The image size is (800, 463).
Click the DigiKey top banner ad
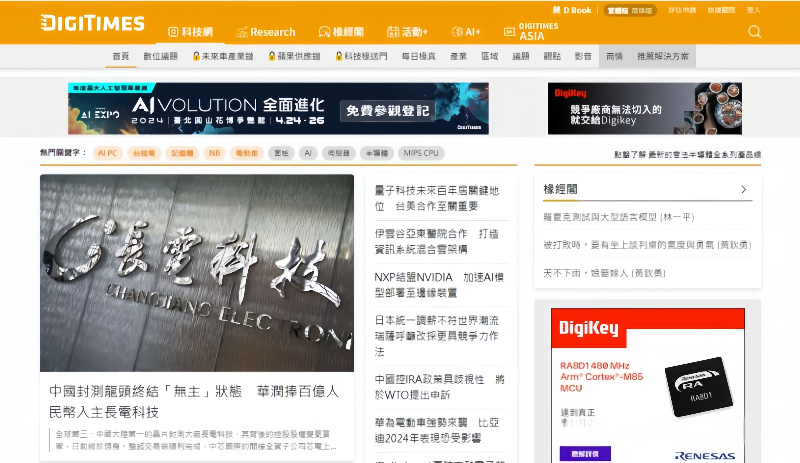(x=644, y=108)
